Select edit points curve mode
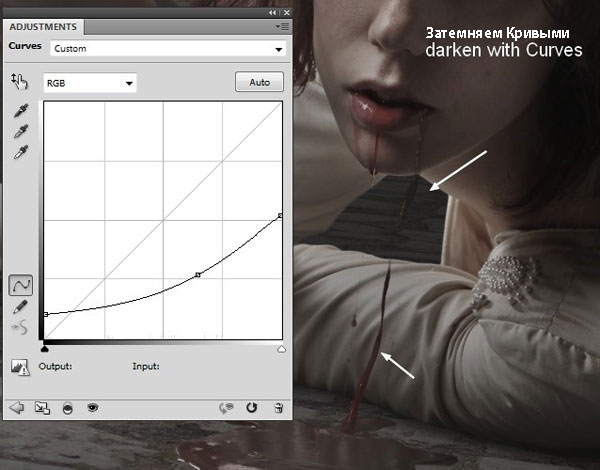Image resolution: width=600 pixels, height=470 pixels. coord(21,285)
